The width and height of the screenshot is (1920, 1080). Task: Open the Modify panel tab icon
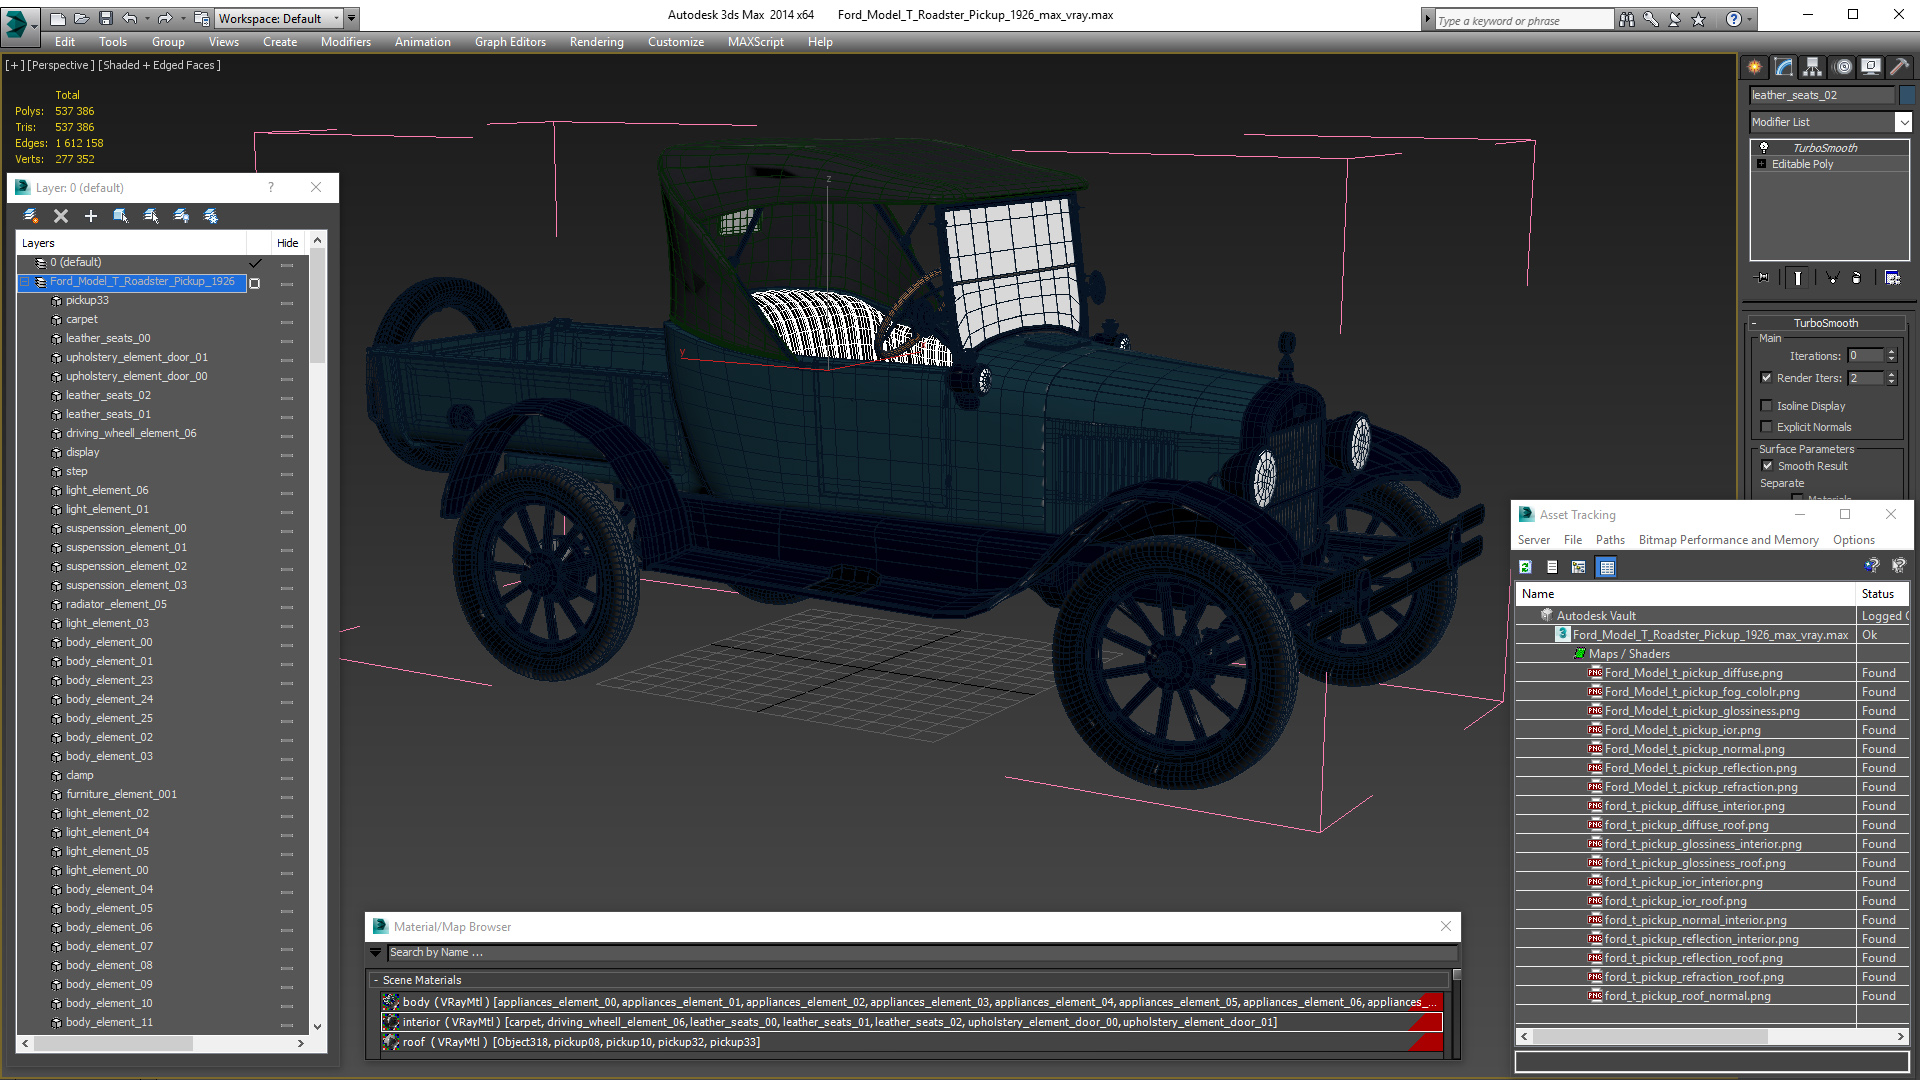[1784, 67]
